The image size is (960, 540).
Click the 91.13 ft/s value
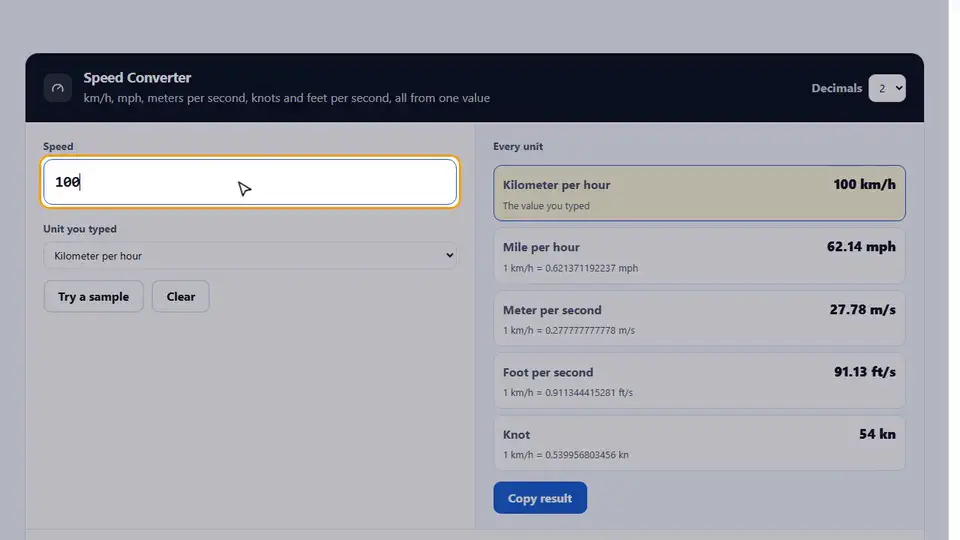tap(864, 372)
